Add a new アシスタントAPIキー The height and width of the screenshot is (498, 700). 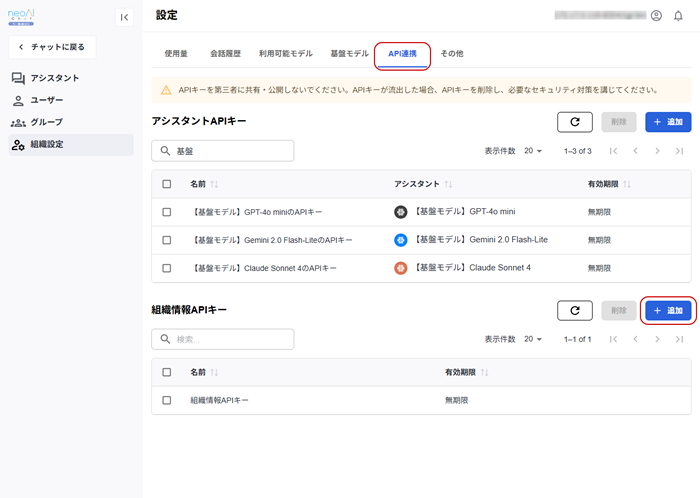point(668,122)
